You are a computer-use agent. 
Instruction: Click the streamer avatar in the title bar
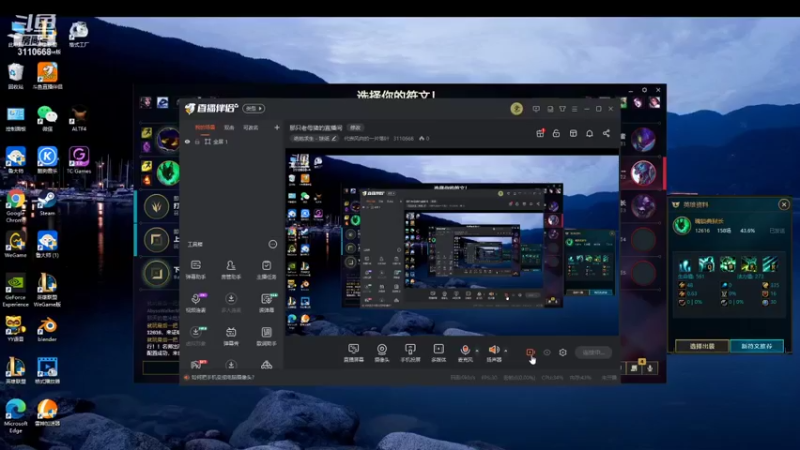click(x=516, y=109)
